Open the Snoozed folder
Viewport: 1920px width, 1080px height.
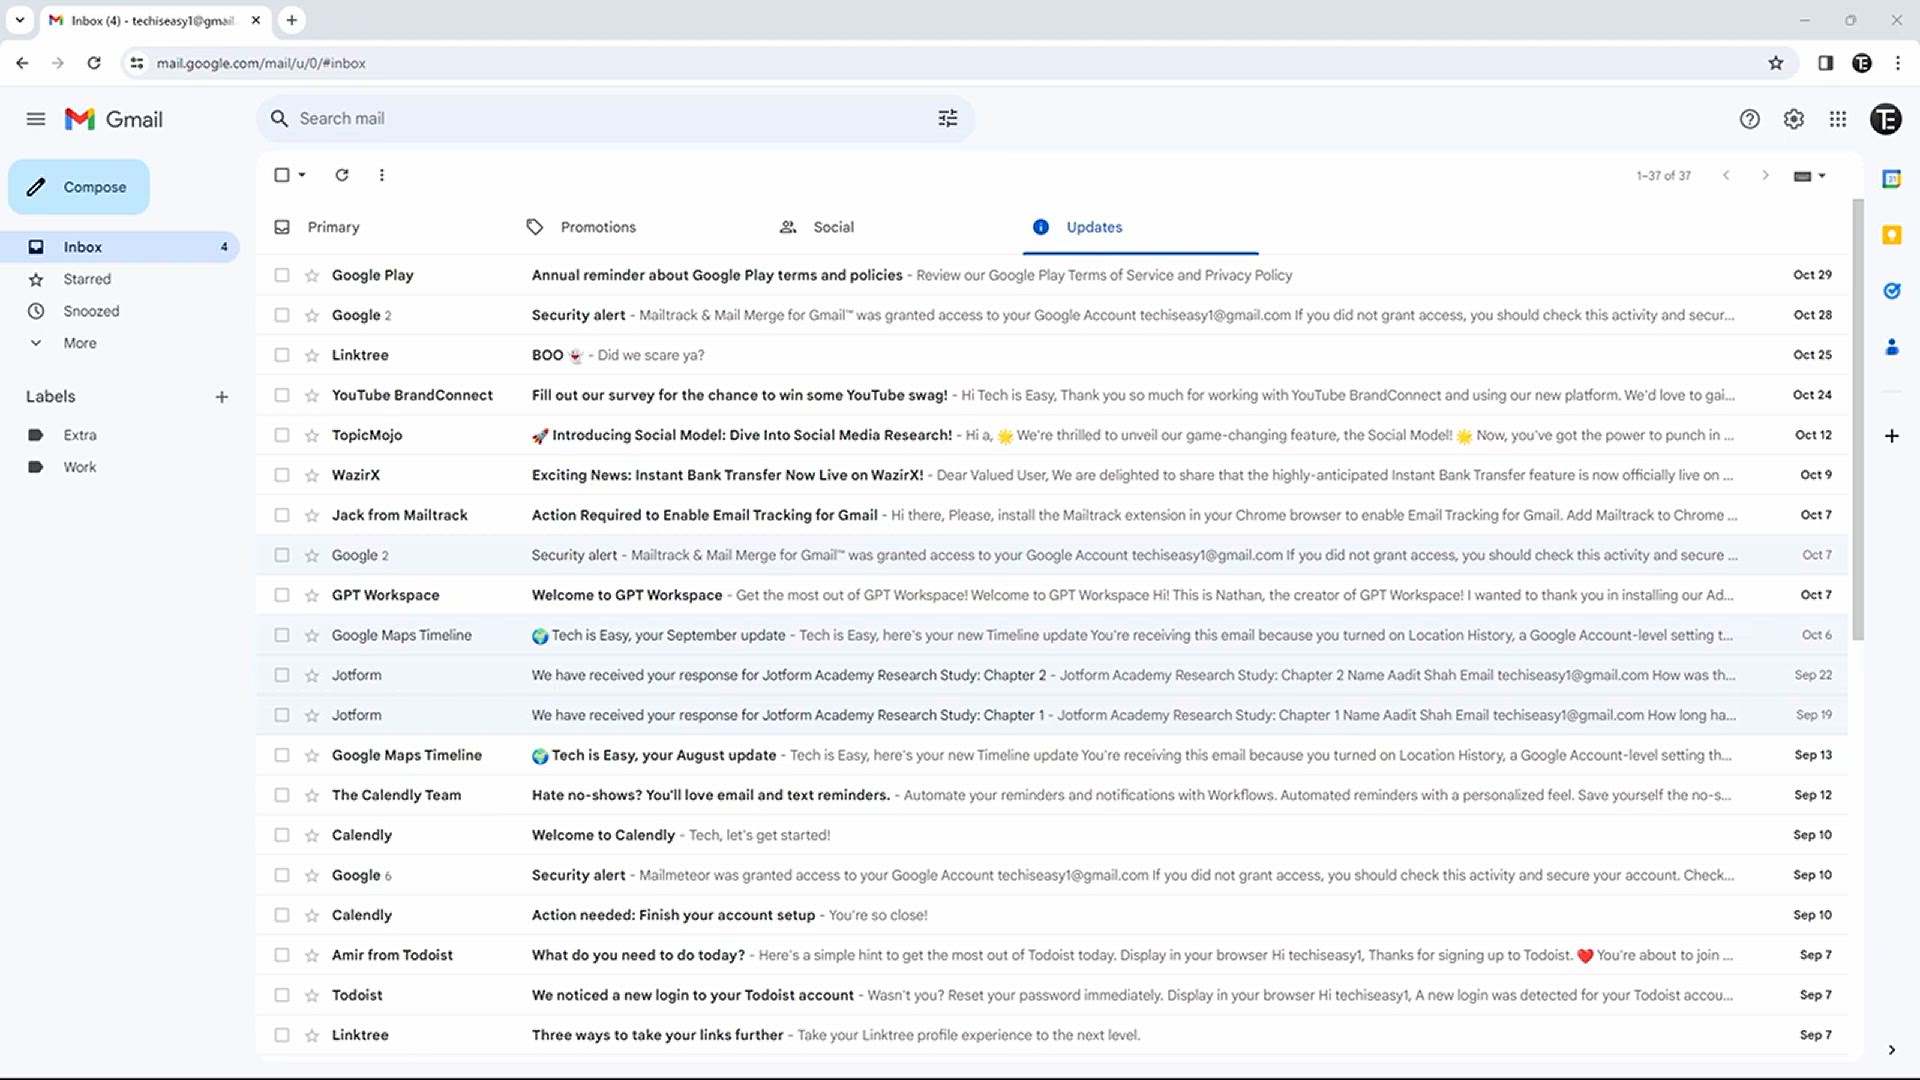[120, 311]
